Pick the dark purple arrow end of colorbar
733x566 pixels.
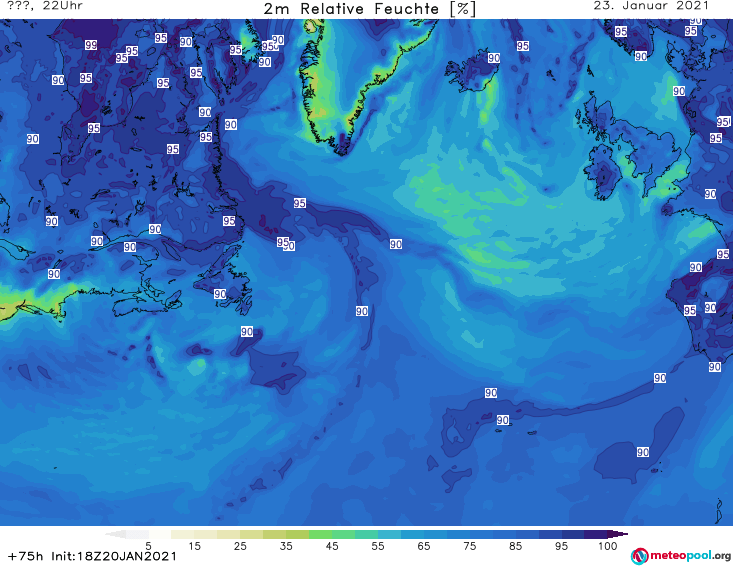pyautogui.click(x=618, y=534)
